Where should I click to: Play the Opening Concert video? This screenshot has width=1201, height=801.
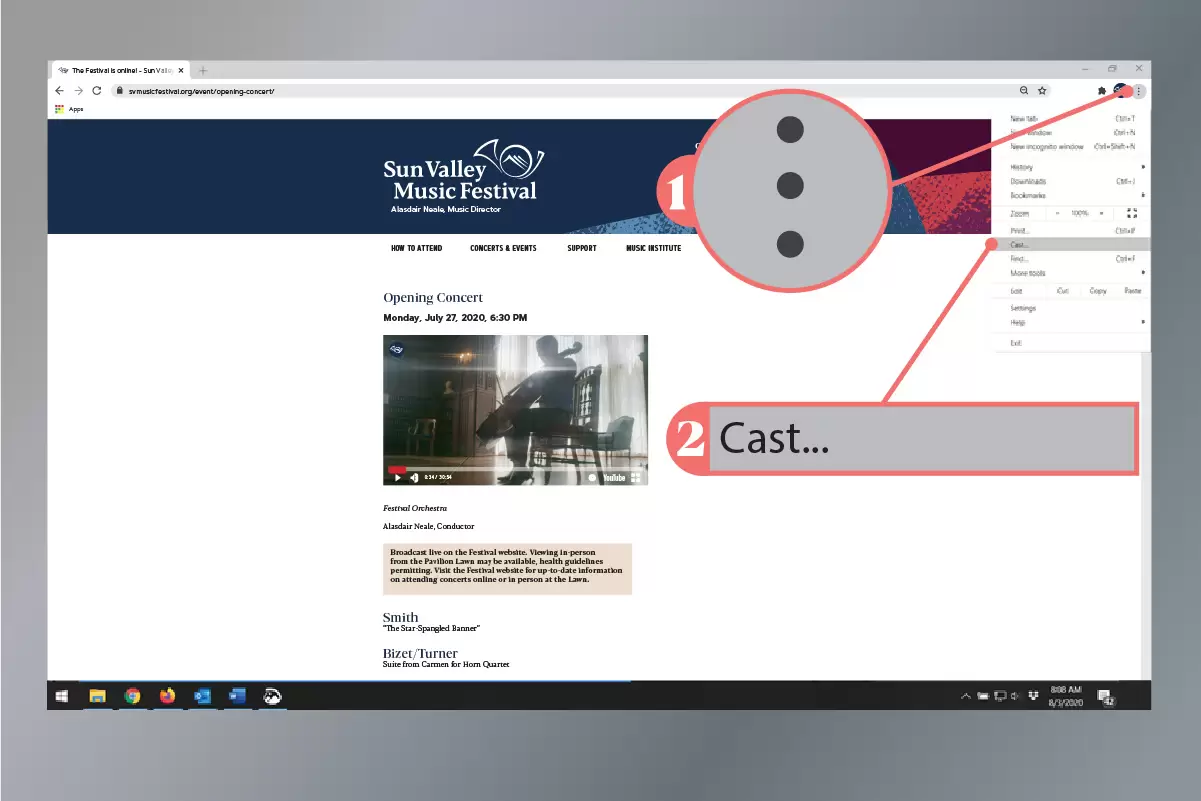click(x=397, y=477)
